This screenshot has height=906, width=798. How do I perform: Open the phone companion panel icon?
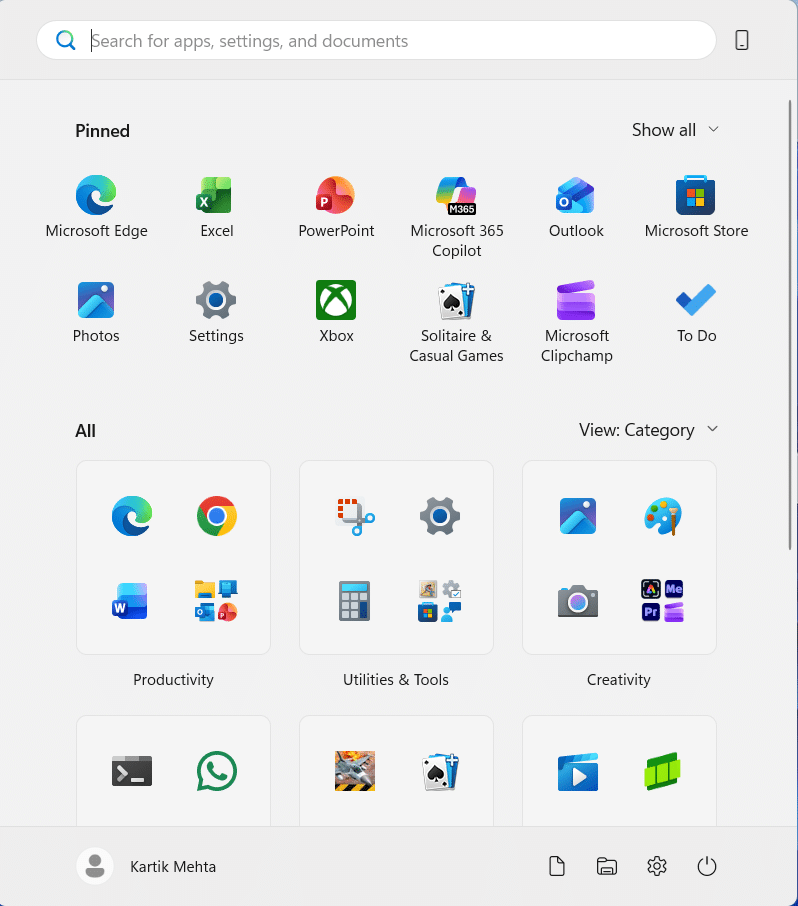(742, 41)
